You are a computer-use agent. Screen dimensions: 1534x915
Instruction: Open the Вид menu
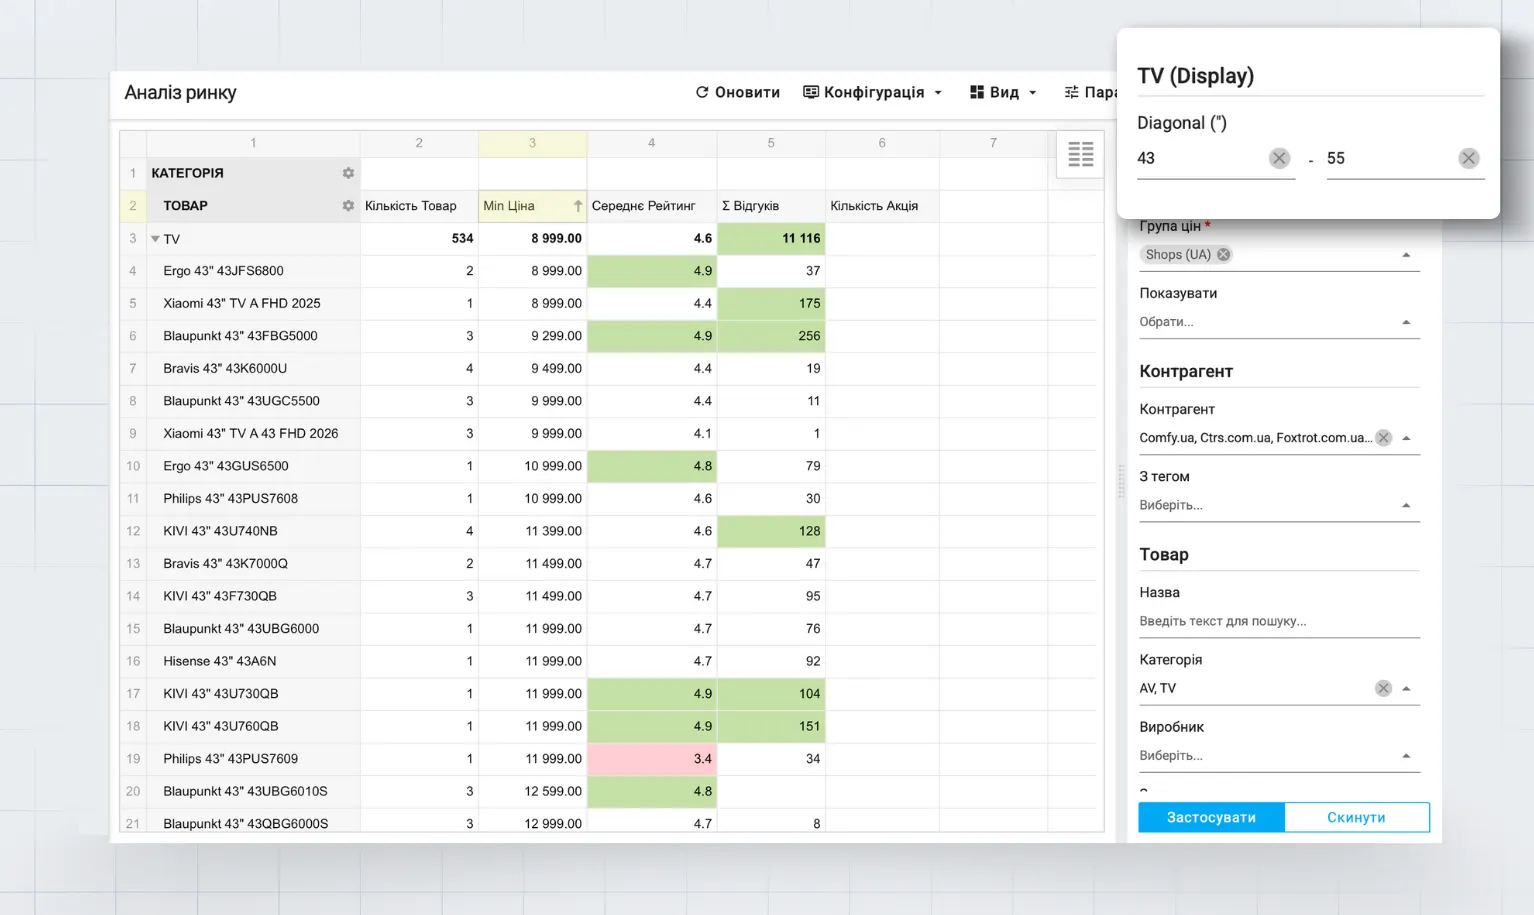(1003, 92)
